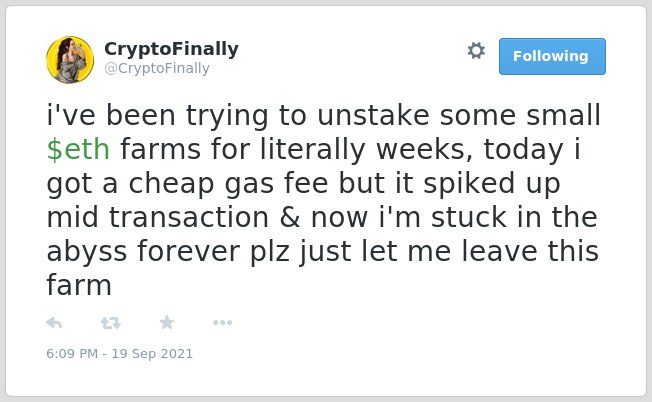Image resolution: width=652 pixels, height=402 pixels.
Task: Unfollow via the blue Following button
Action: click(552, 57)
